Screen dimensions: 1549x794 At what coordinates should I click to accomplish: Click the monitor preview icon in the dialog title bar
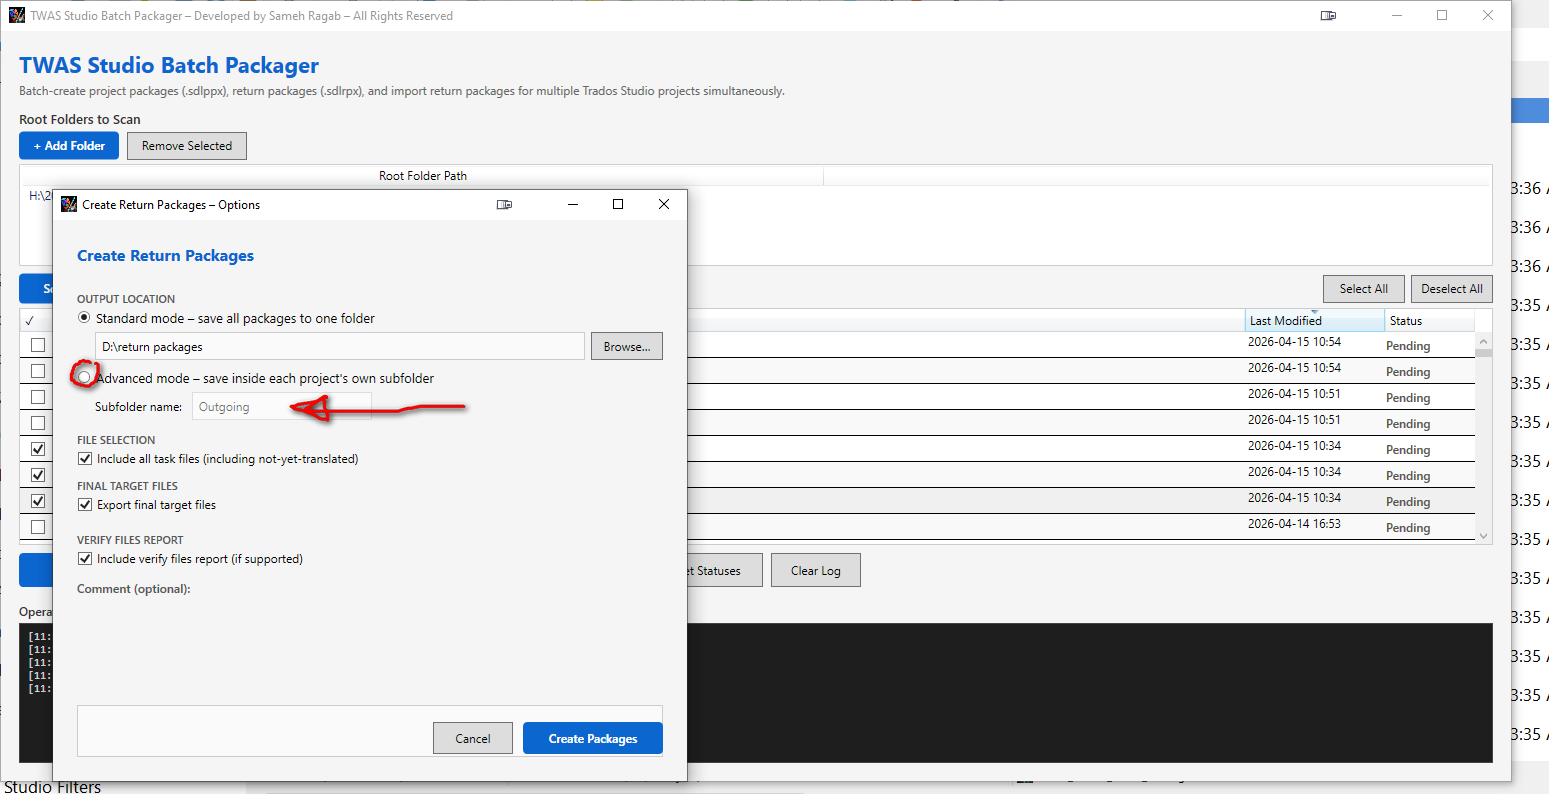[505, 204]
